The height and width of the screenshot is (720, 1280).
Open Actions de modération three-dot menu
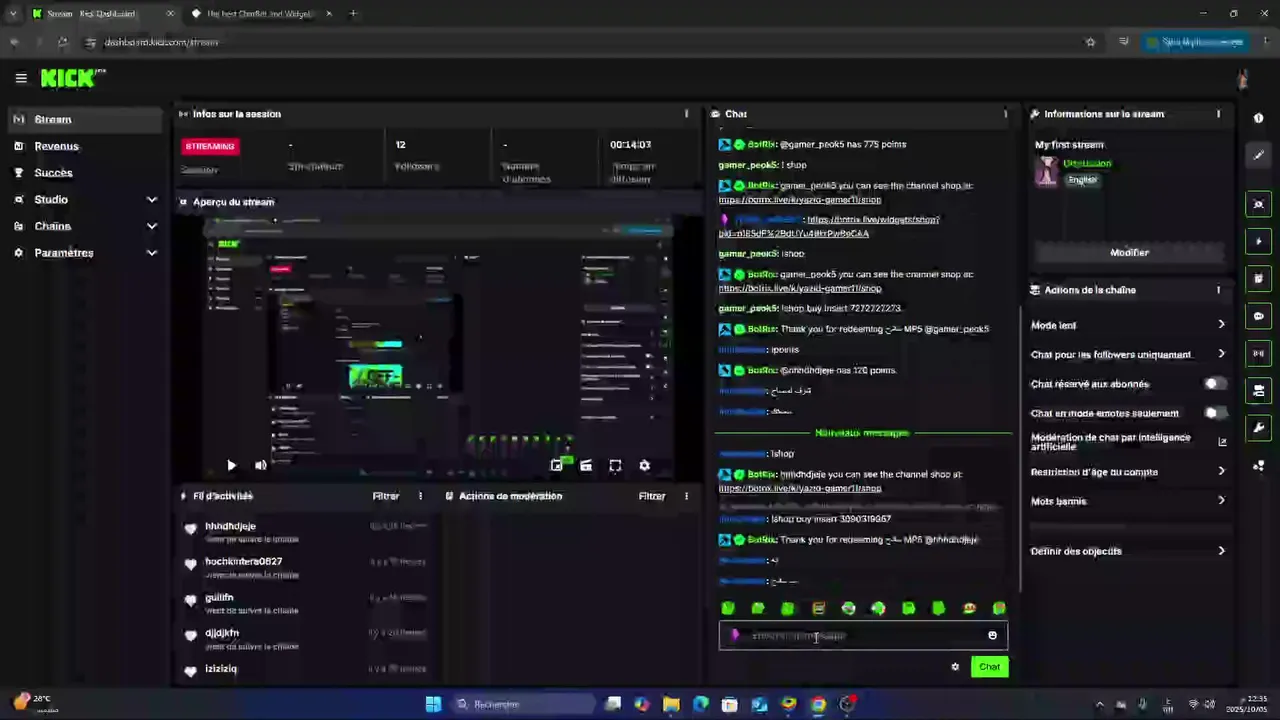686,496
